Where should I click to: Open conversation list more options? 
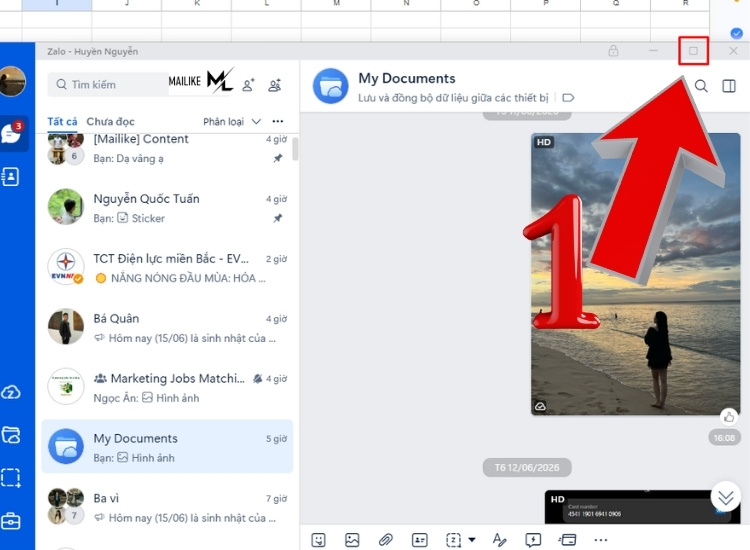[278, 121]
